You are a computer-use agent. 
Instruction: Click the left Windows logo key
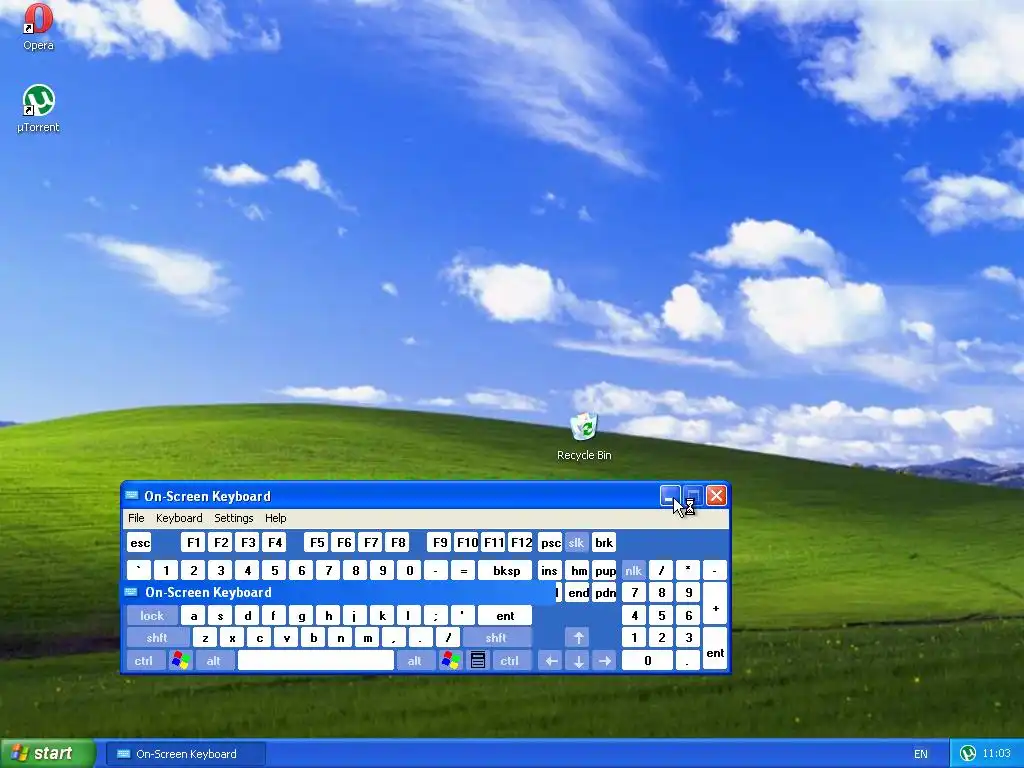click(x=181, y=660)
